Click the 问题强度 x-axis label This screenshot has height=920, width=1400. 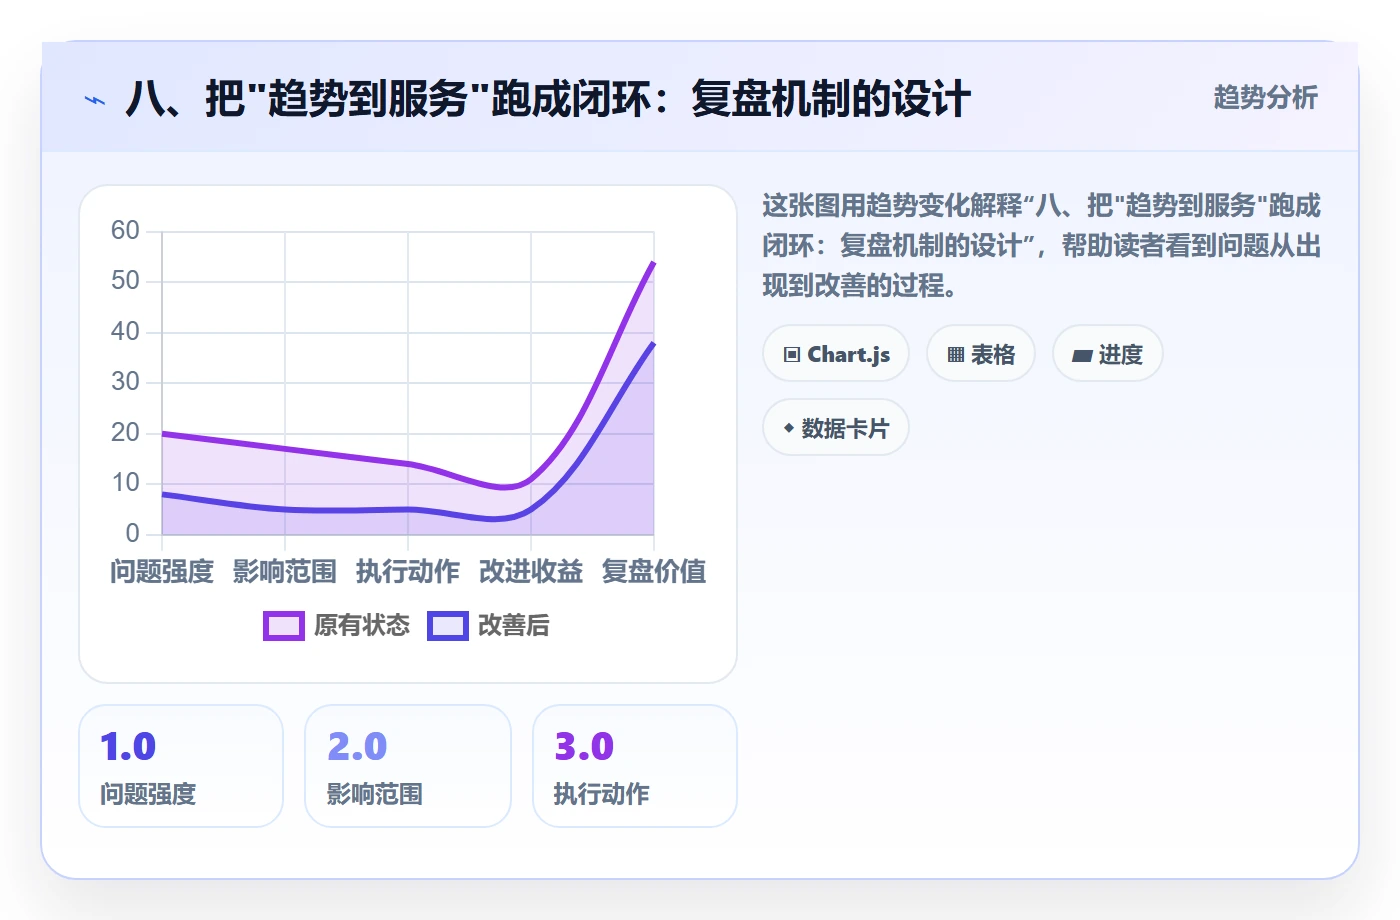(x=162, y=572)
